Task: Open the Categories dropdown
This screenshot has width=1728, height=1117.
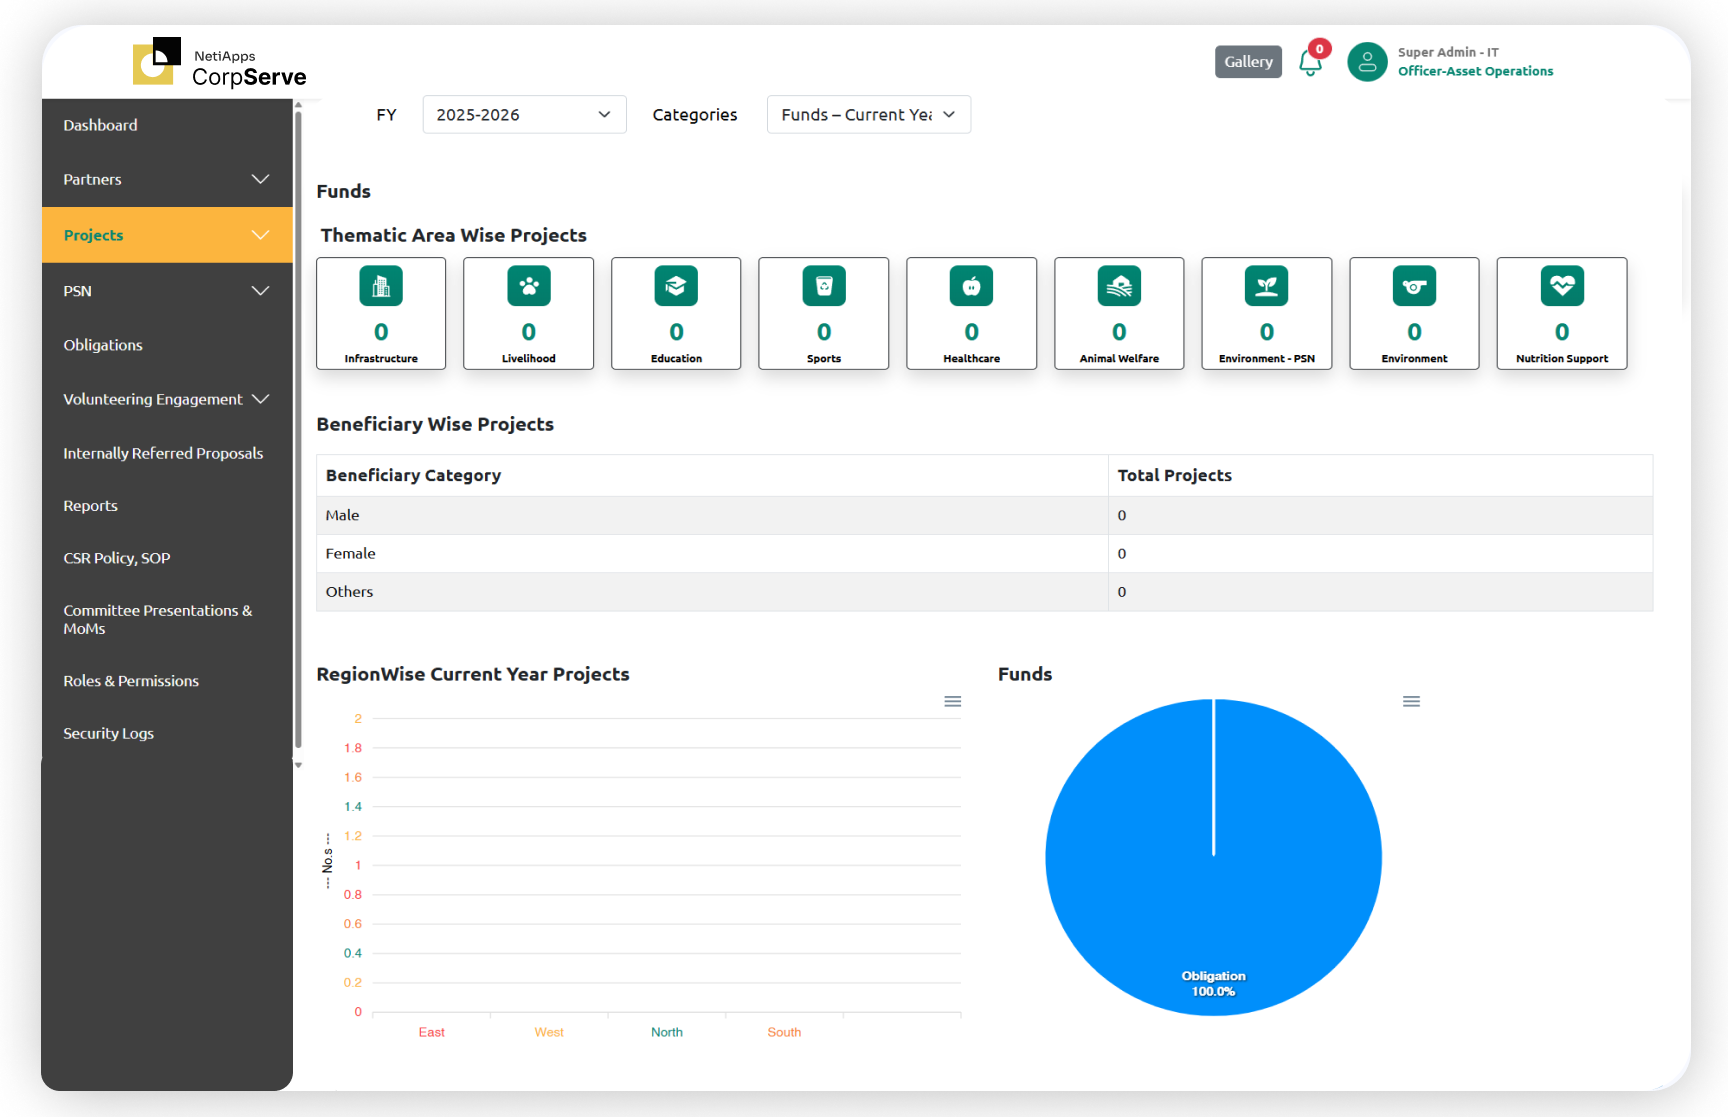Action: [x=868, y=115]
